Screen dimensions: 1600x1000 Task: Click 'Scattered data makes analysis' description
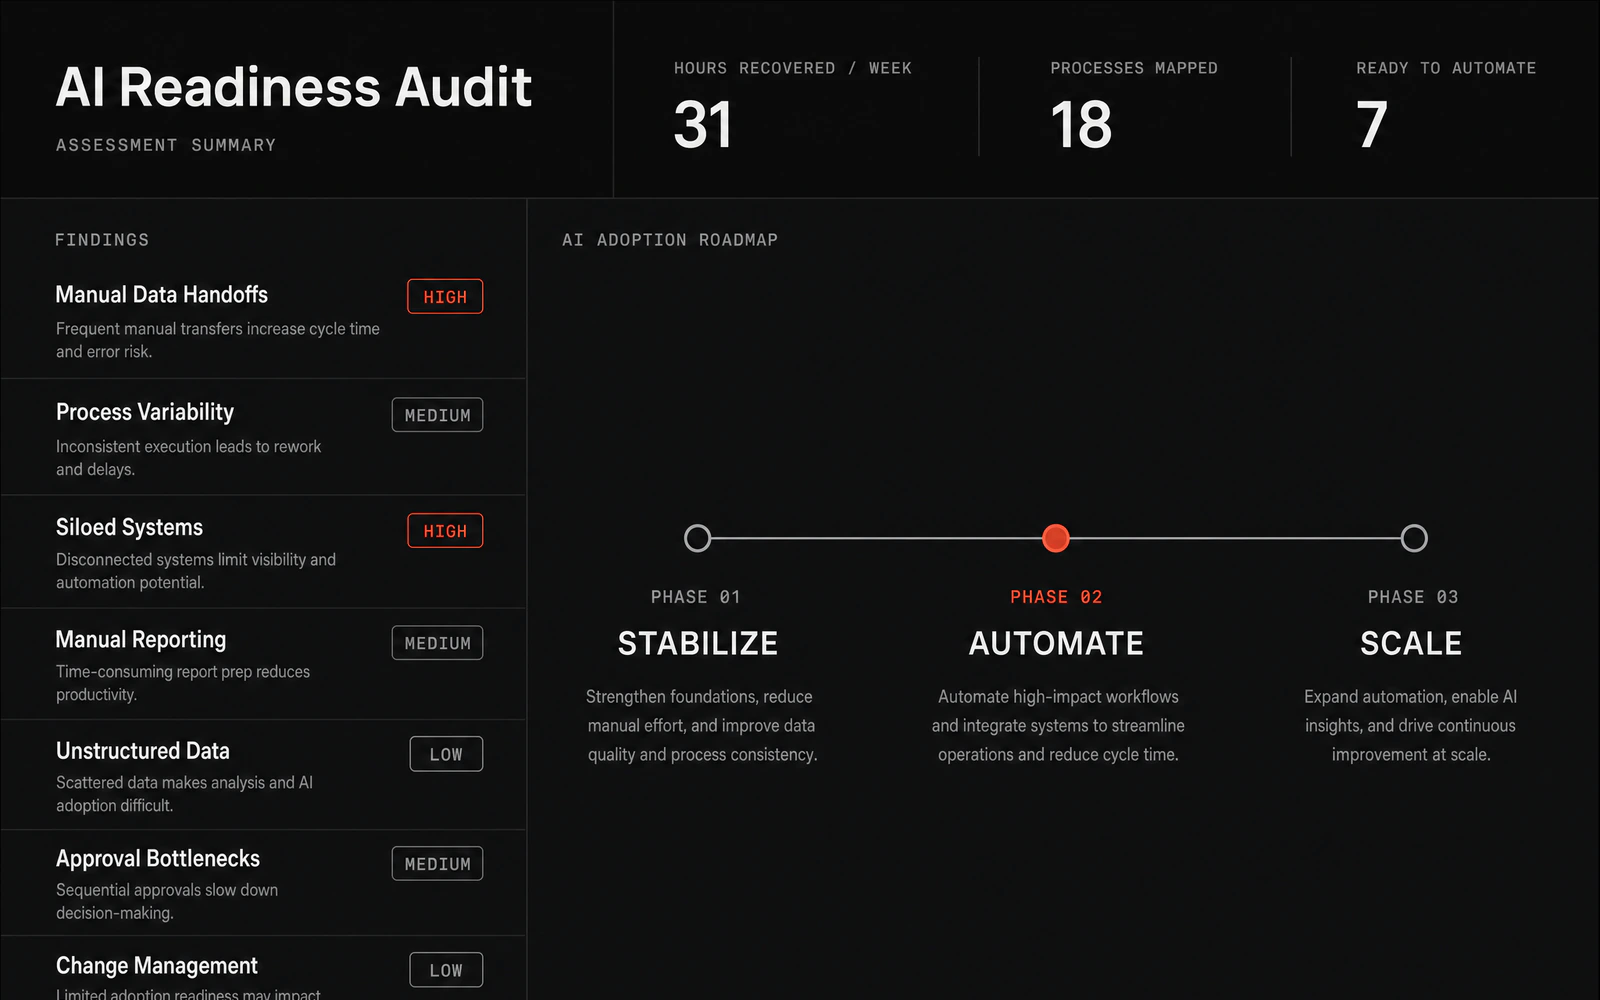[185, 794]
